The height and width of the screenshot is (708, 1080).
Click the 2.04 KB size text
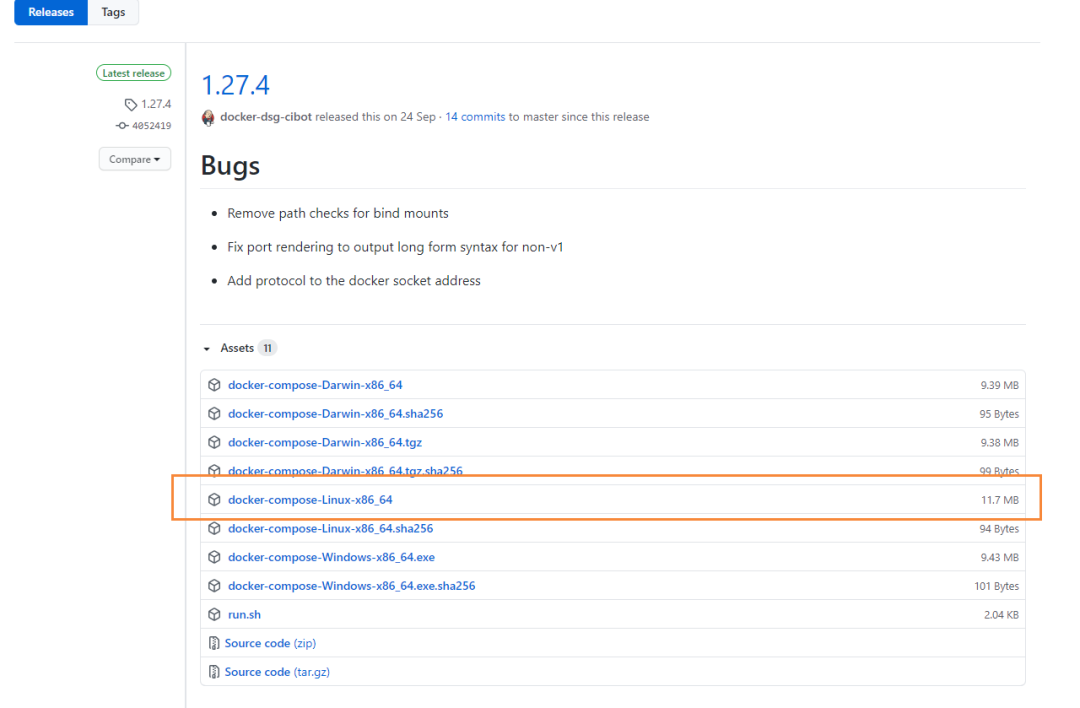click(1001, 615)
